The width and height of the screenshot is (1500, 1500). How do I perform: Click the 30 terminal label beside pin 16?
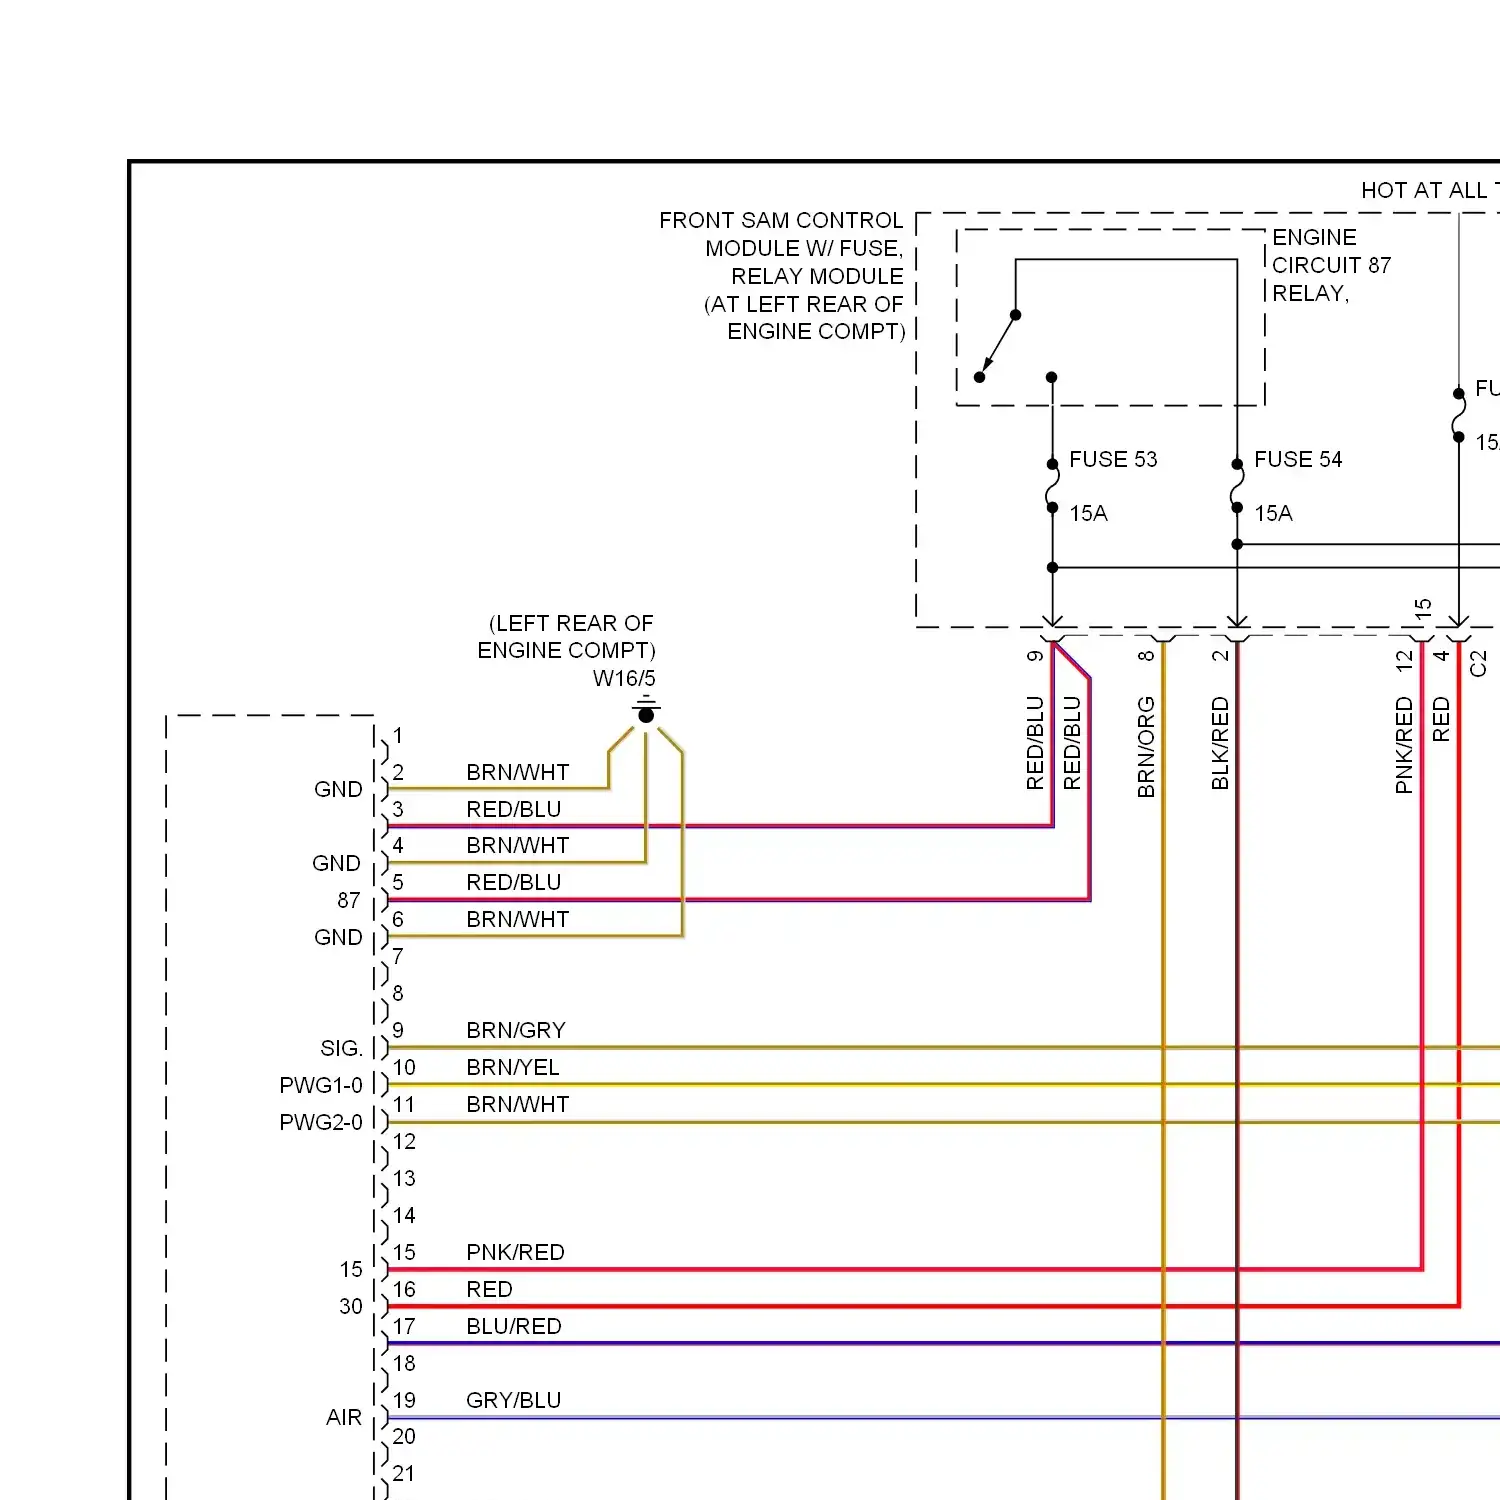[351, 1306]
